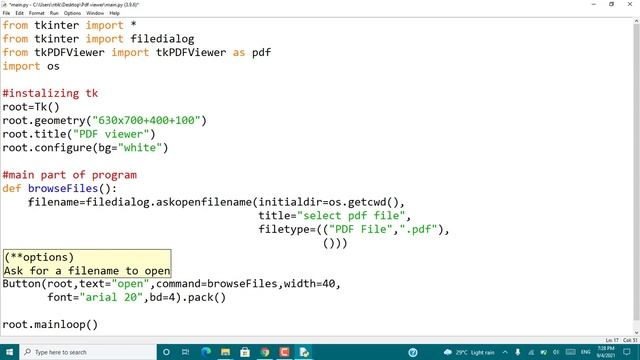Click the 'browseFiles' function name in def line

pos(63,189)
